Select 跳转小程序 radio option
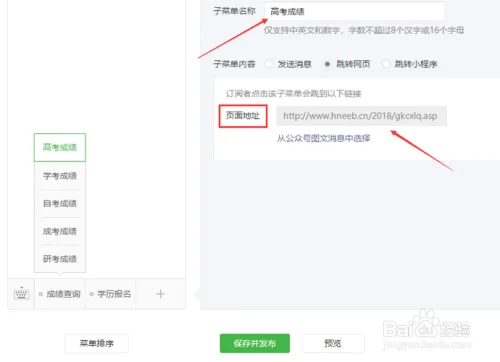Image resolution: width=500 pixels, height=362 pixels. (386, 64)
